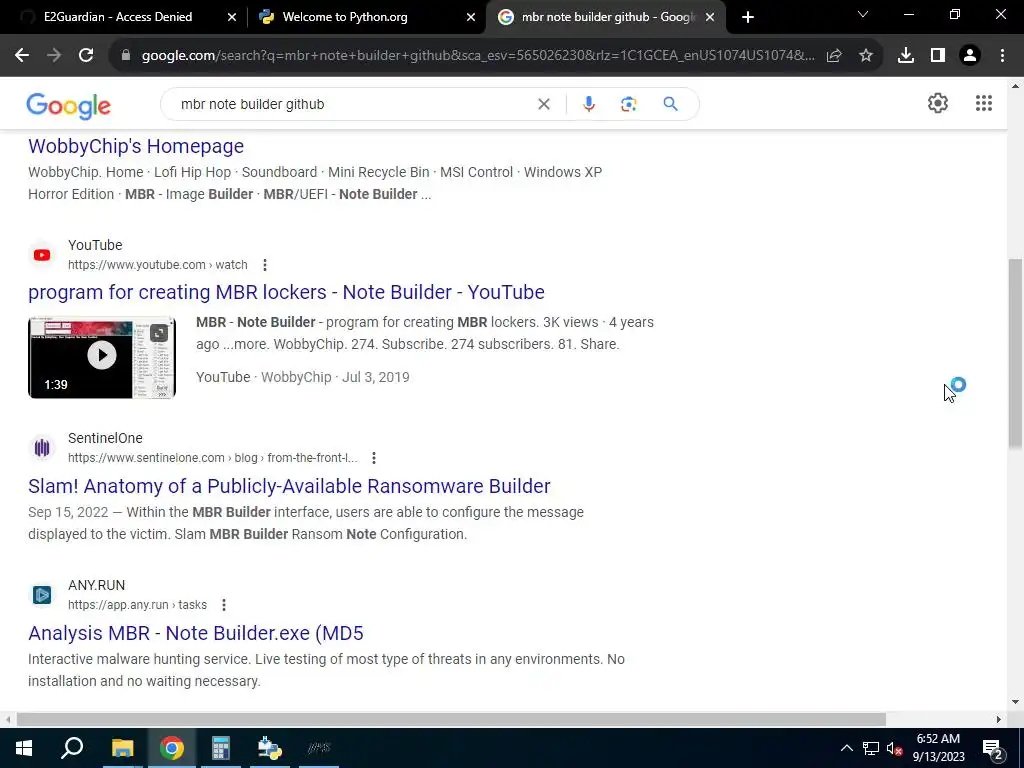Click the padlock site info icon
The height and width of the screenshot is (768, 1024).
pyautogui.click(x=126, y=56)
